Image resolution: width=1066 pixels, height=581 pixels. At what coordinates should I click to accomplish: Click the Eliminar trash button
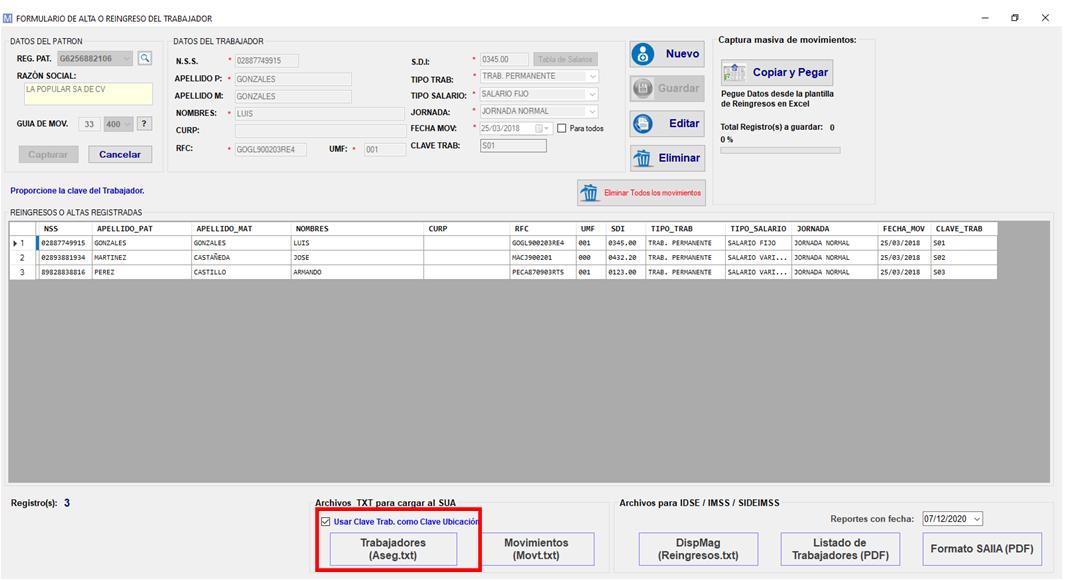(x=667, y=158)
